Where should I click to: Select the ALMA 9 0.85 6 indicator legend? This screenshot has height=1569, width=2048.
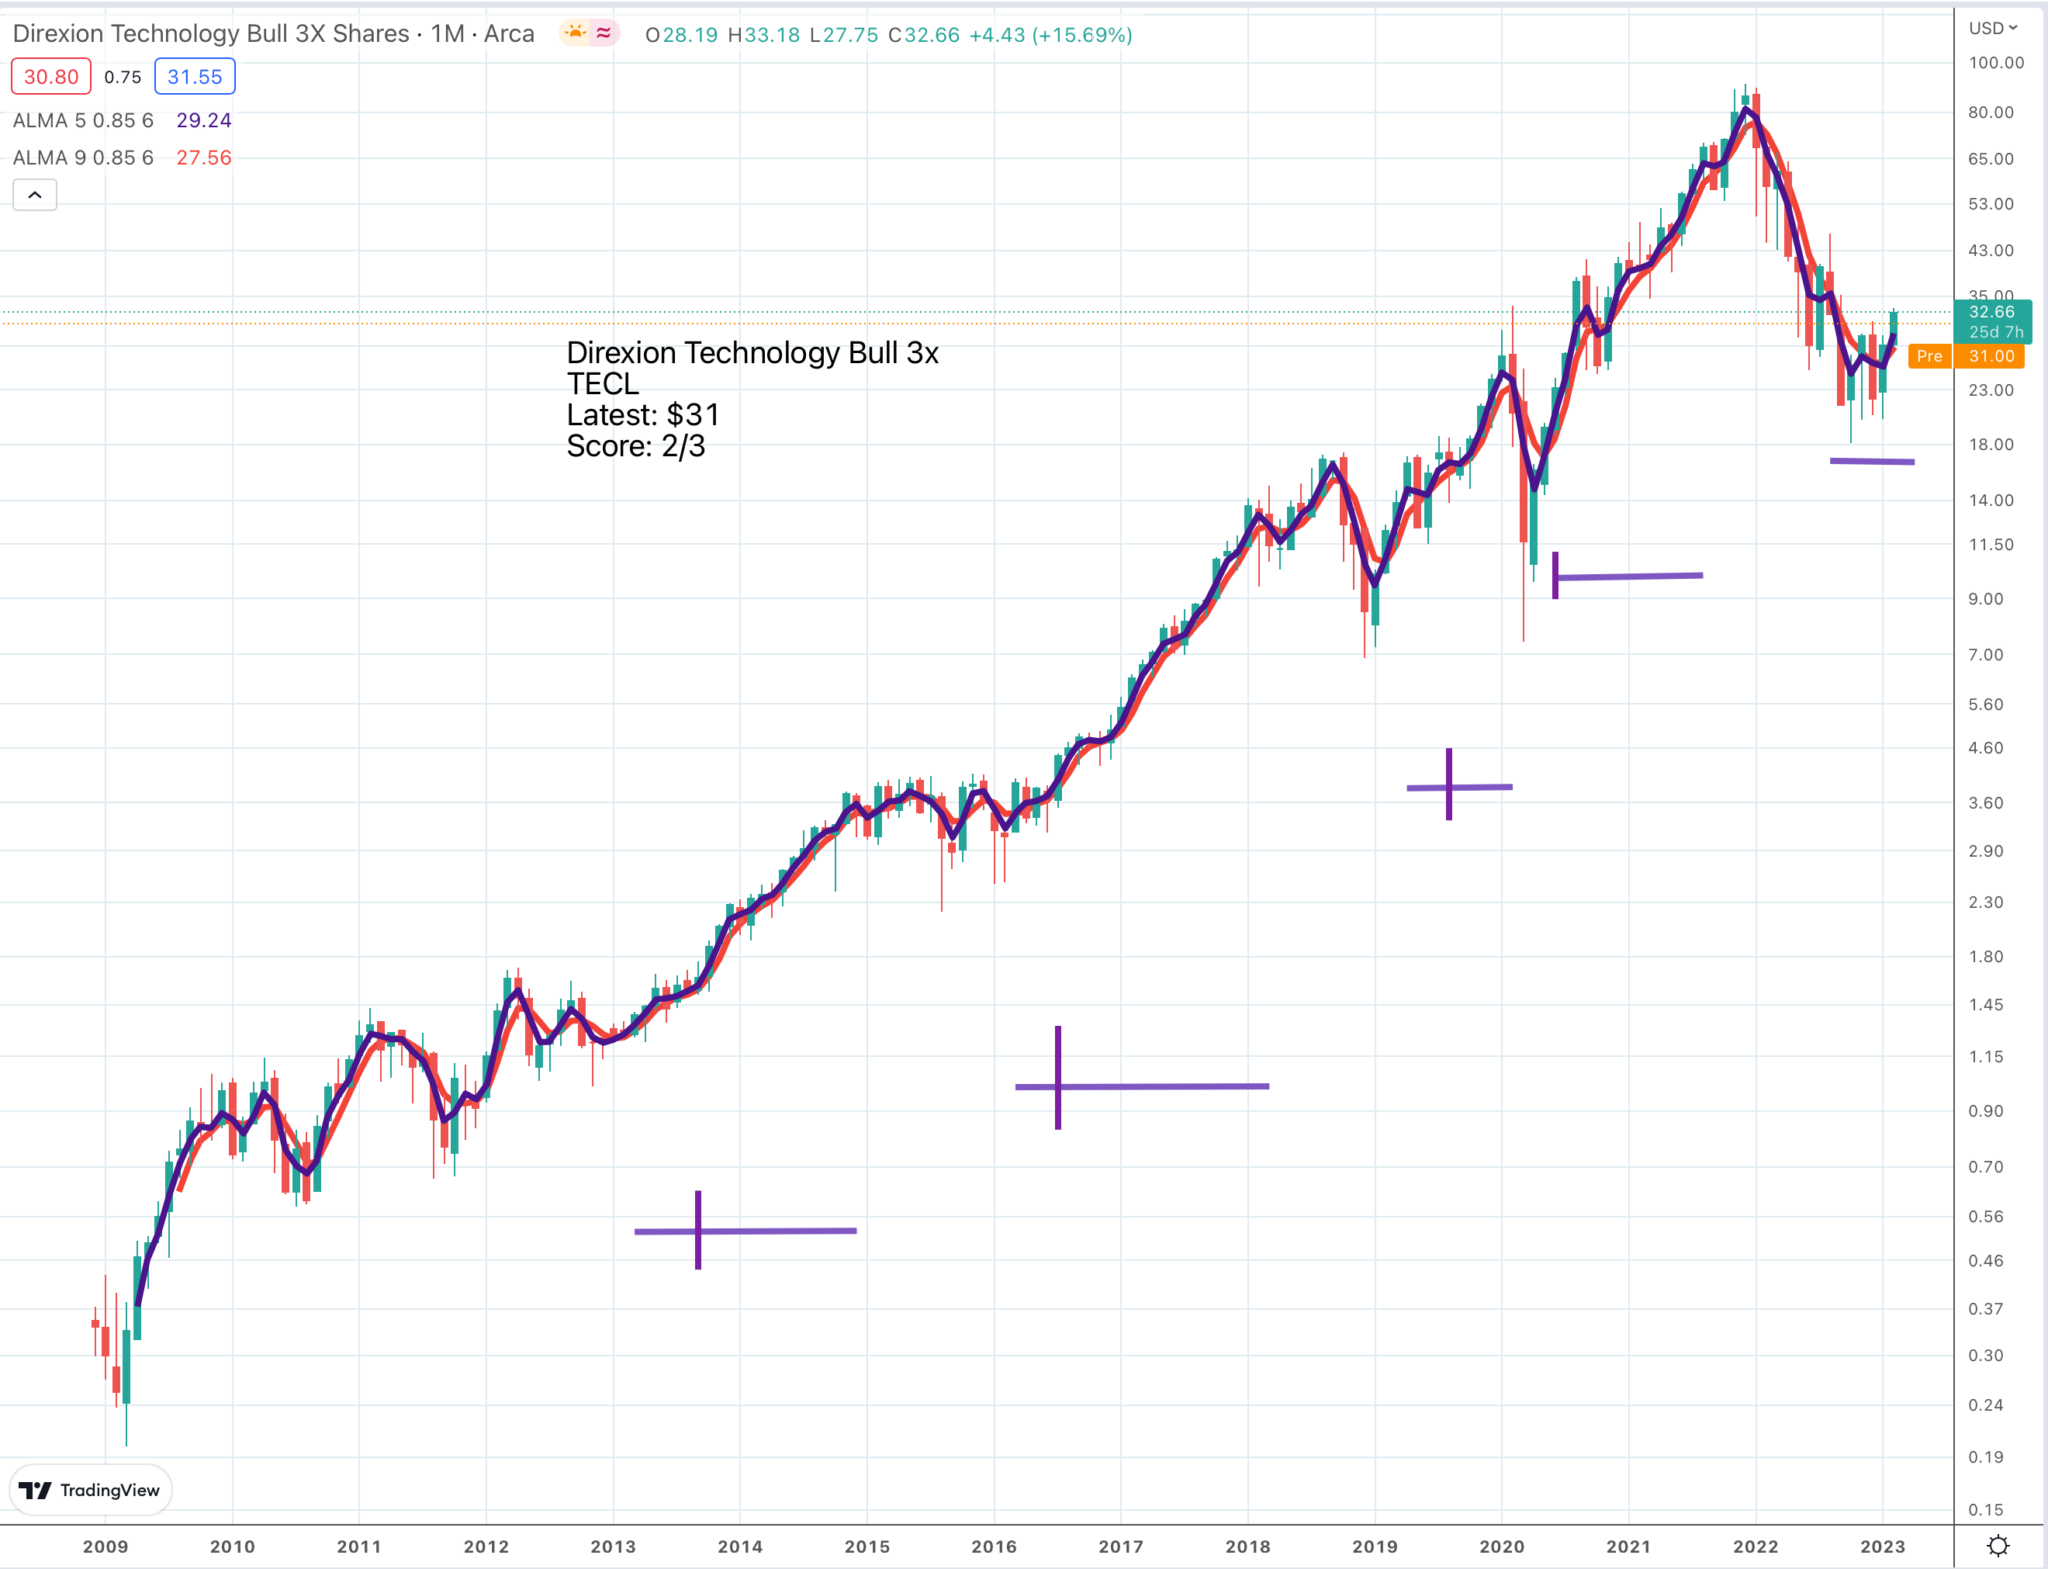pos(83,158)
